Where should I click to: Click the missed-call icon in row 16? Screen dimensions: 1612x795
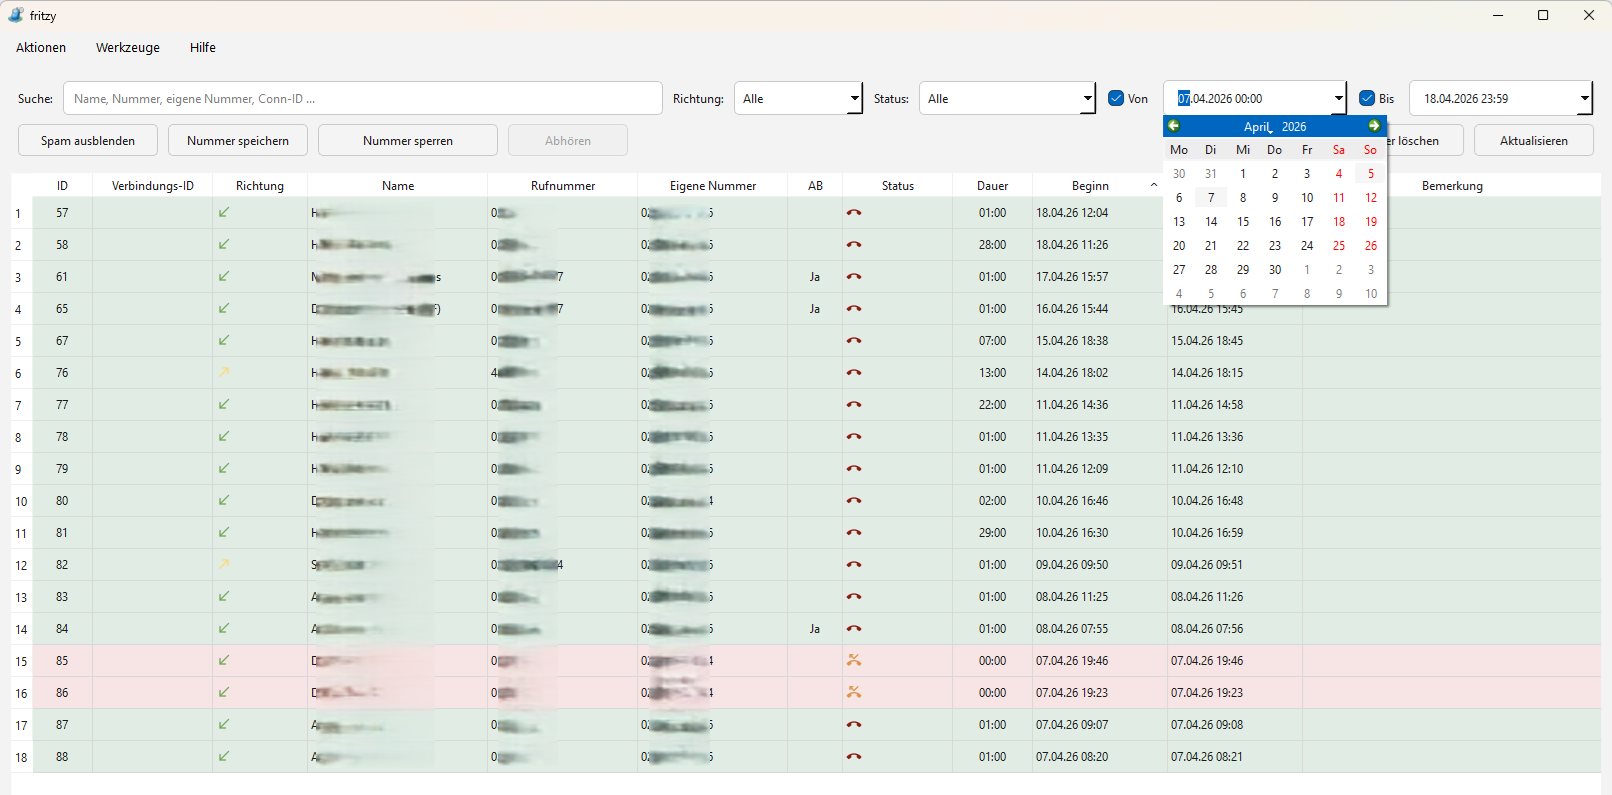[x=854, y=692]
